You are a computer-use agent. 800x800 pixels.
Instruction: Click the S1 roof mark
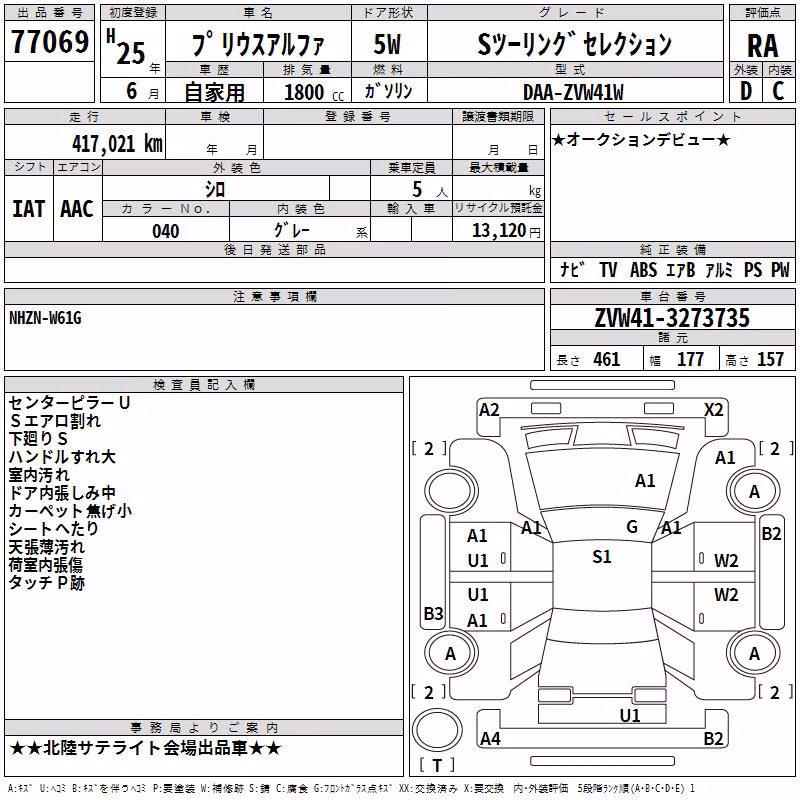[x=602, y=557]
